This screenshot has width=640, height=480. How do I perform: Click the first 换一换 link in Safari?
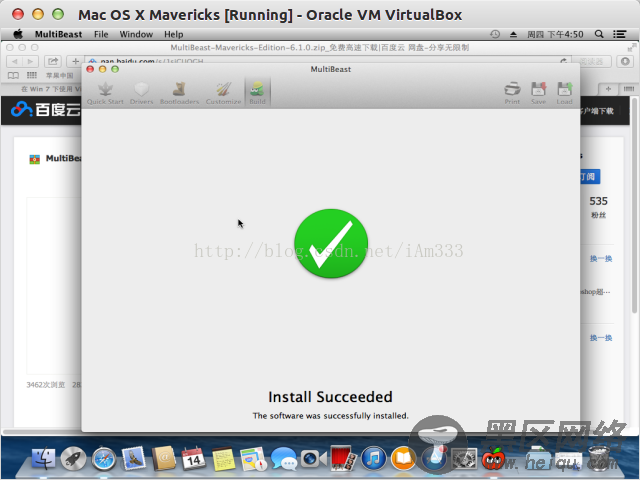pos(601,258)
